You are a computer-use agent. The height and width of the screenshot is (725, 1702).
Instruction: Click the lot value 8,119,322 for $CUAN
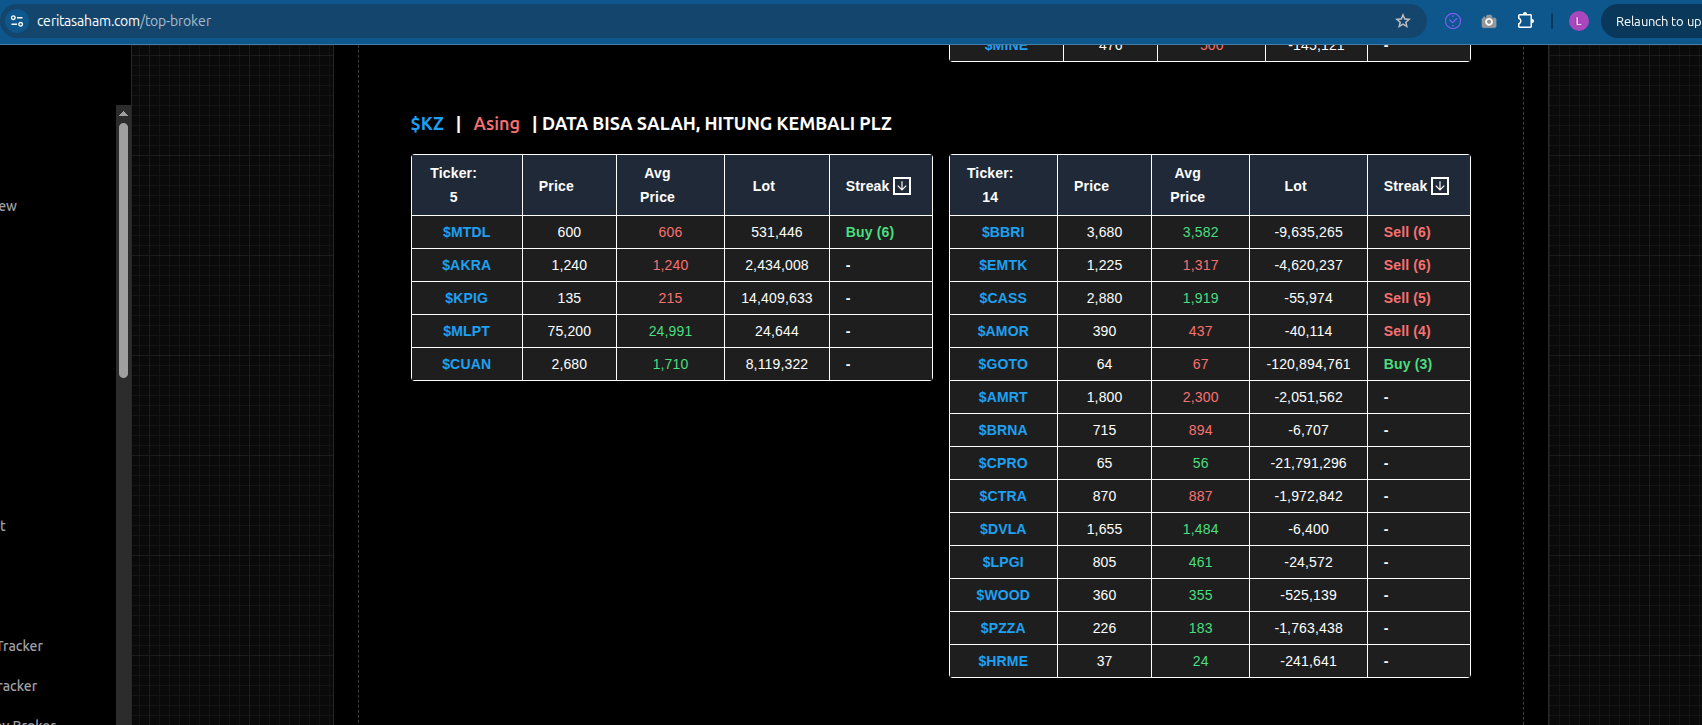[x=777, y=364]
